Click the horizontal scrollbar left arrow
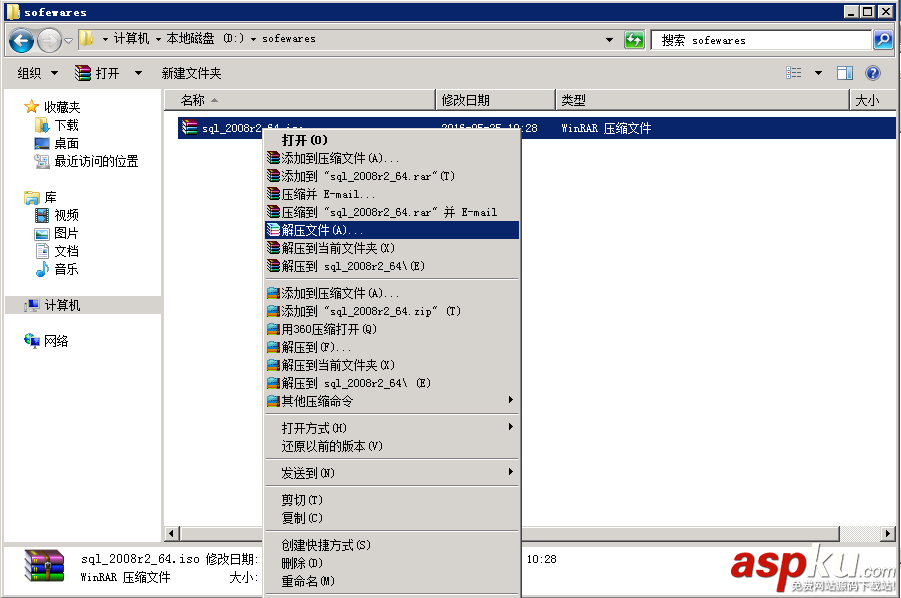901x598 pixels. click(171, 533)
